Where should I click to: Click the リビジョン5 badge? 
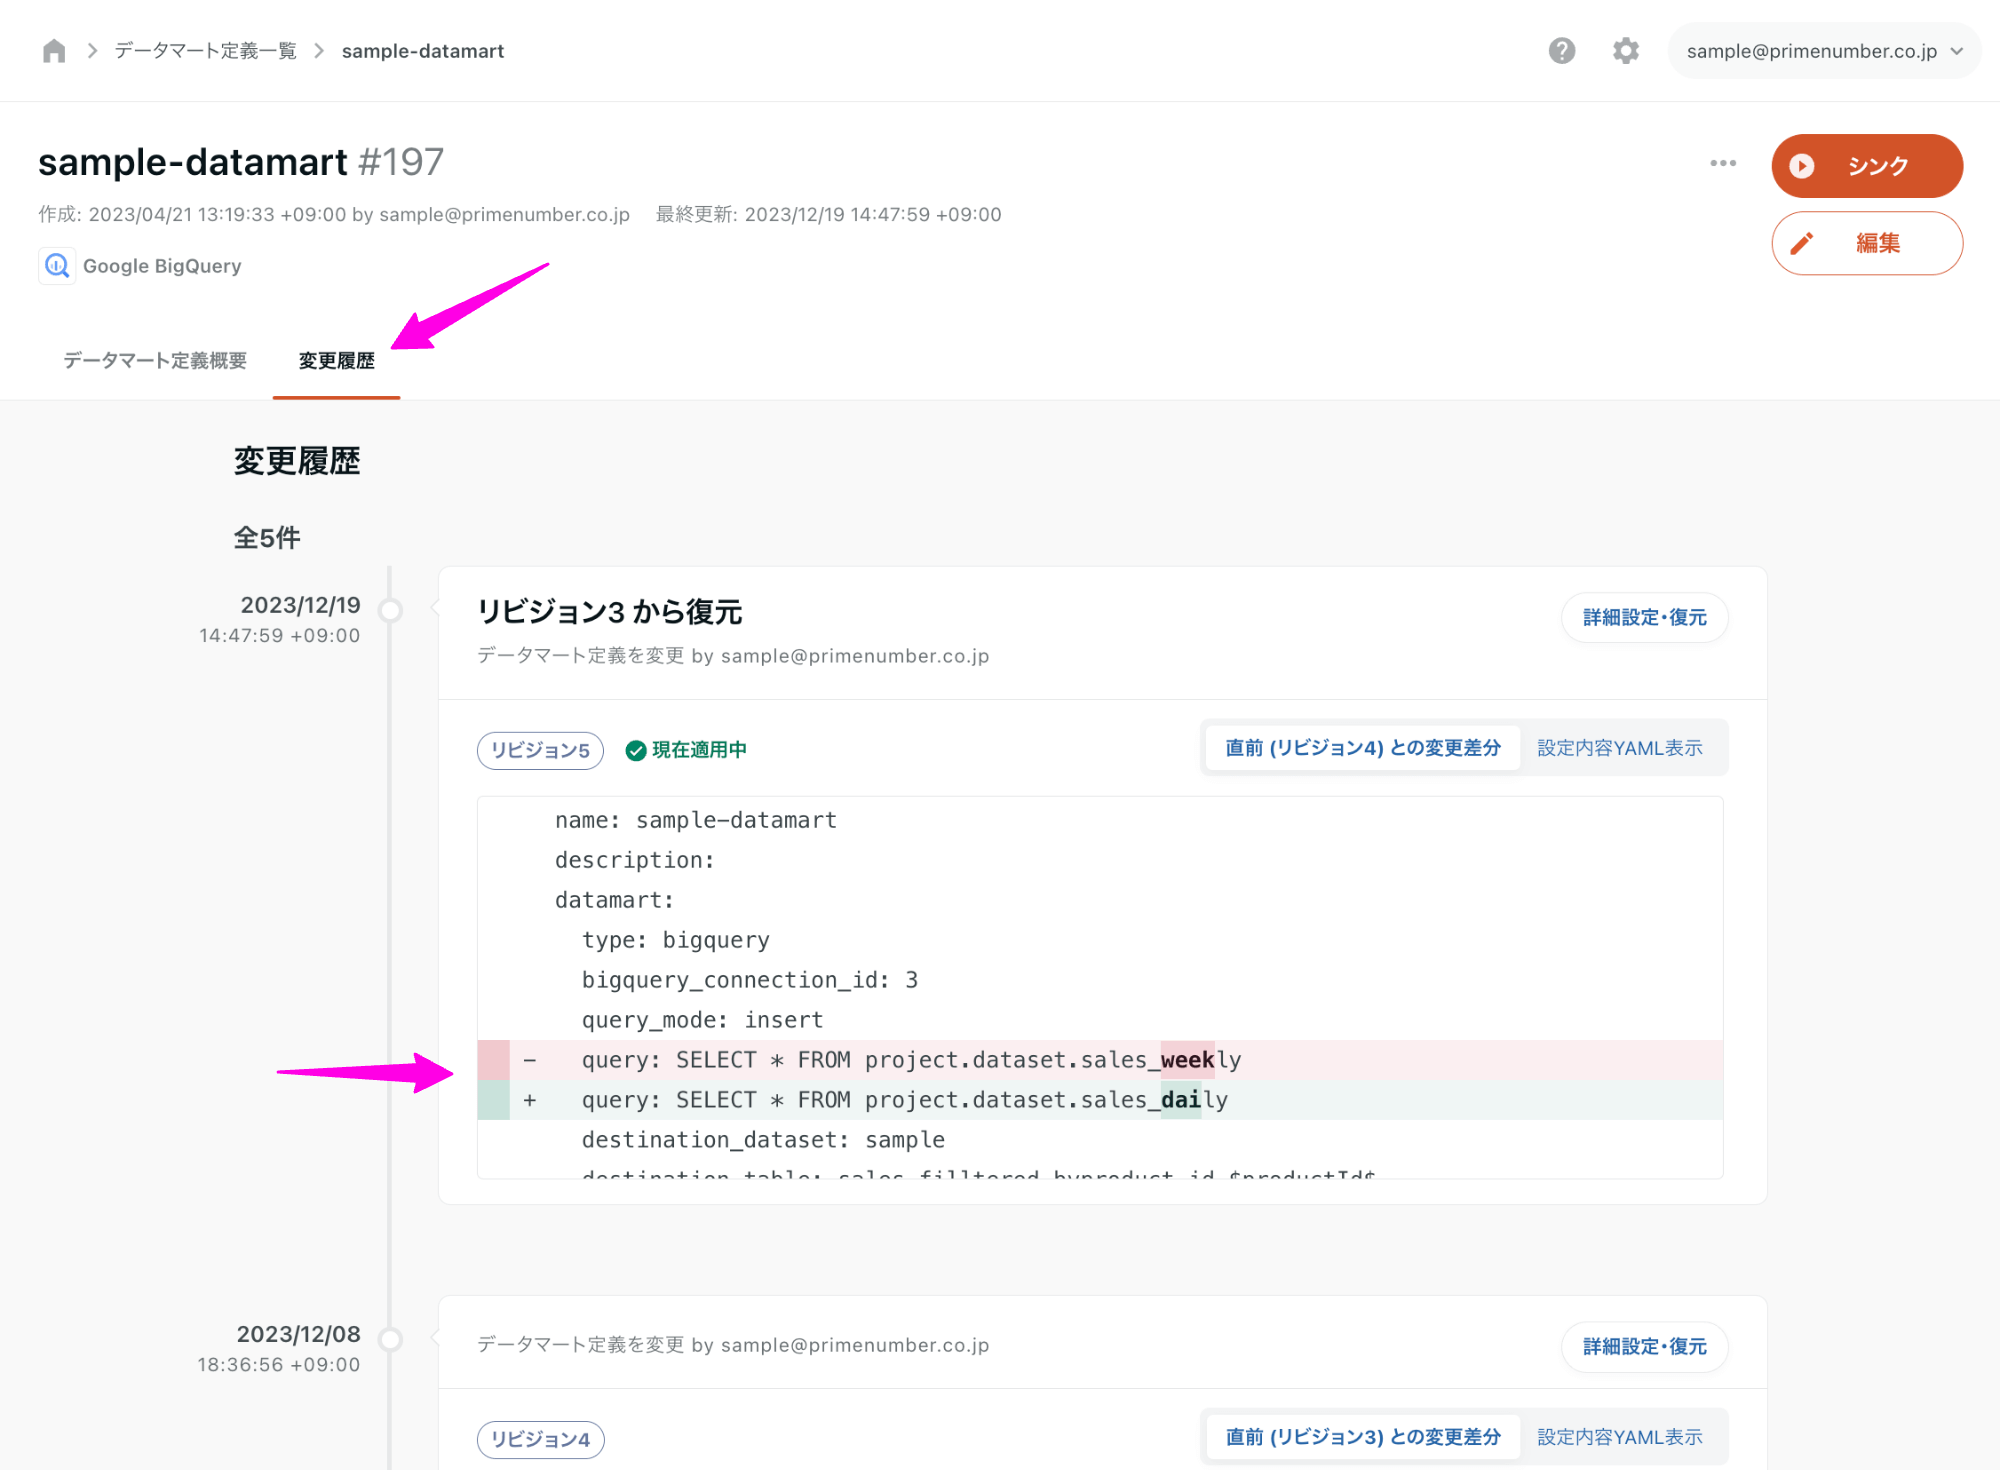tap(540, 750)
